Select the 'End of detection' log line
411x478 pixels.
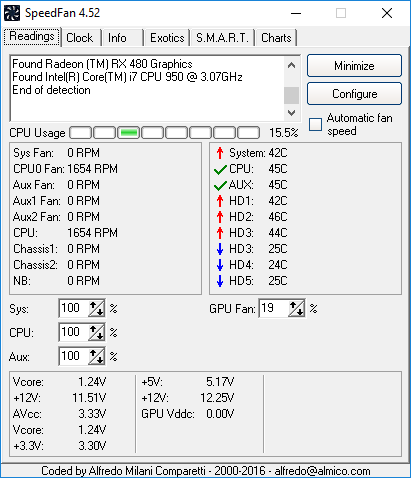pyautogui.click(x=51, y=90)
